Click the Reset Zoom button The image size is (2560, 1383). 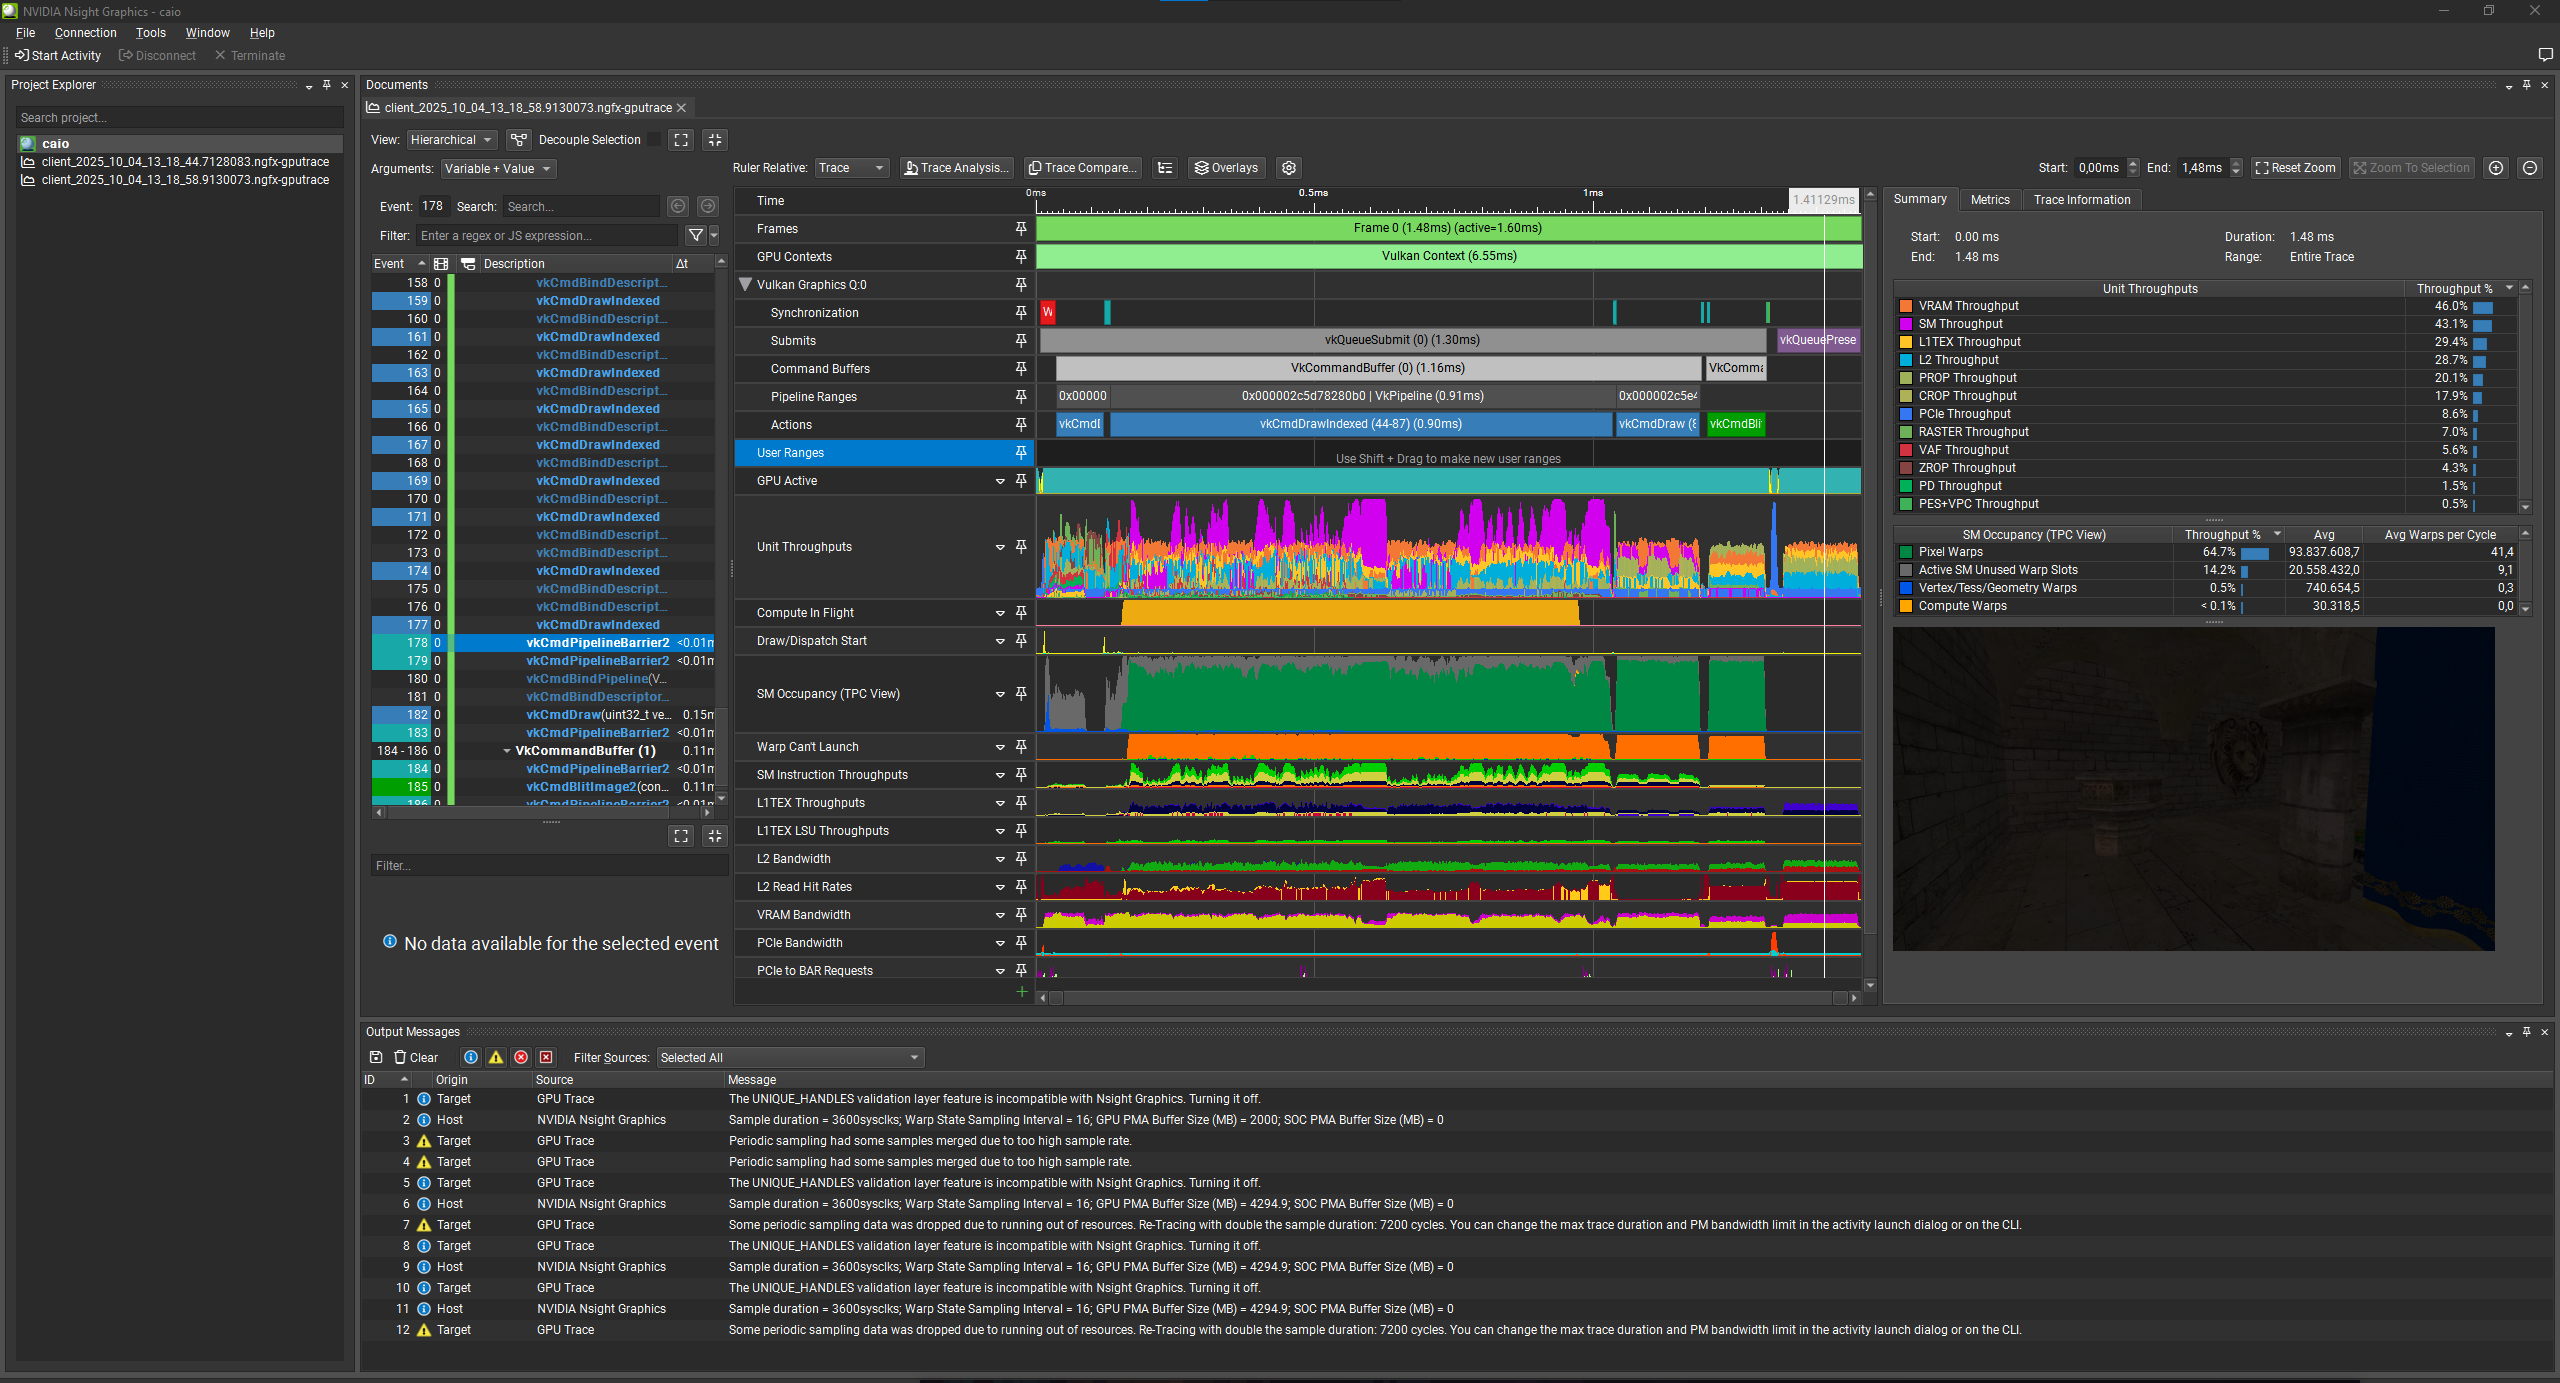pyautogui.click(x=2295, y=168)
